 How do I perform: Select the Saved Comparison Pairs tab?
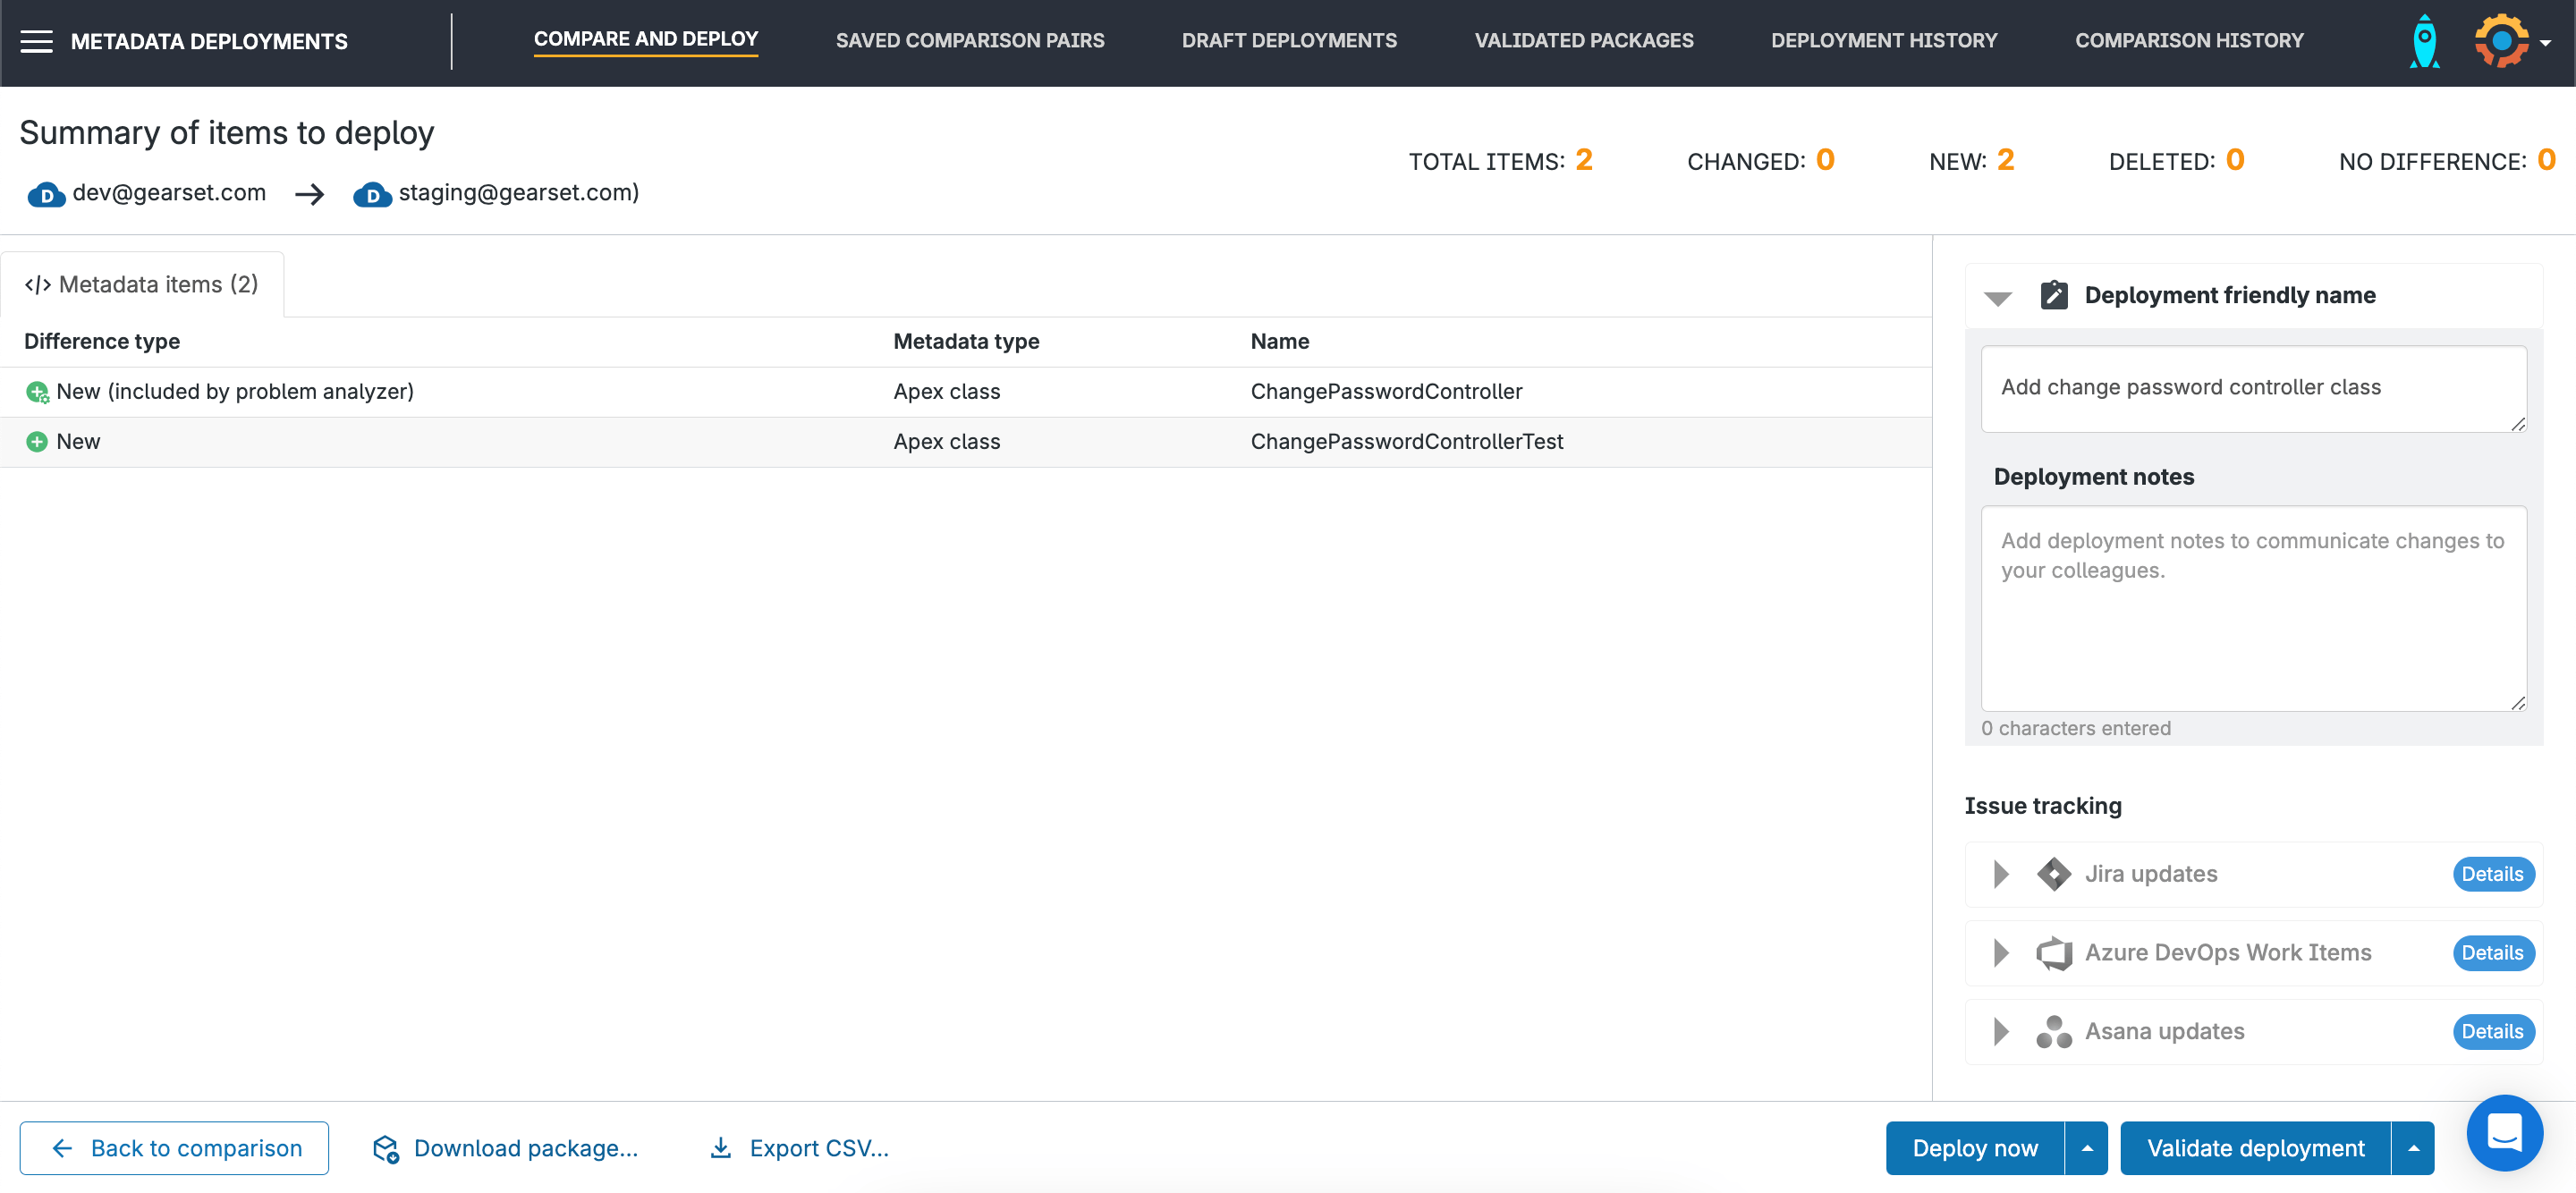(970, 40)
